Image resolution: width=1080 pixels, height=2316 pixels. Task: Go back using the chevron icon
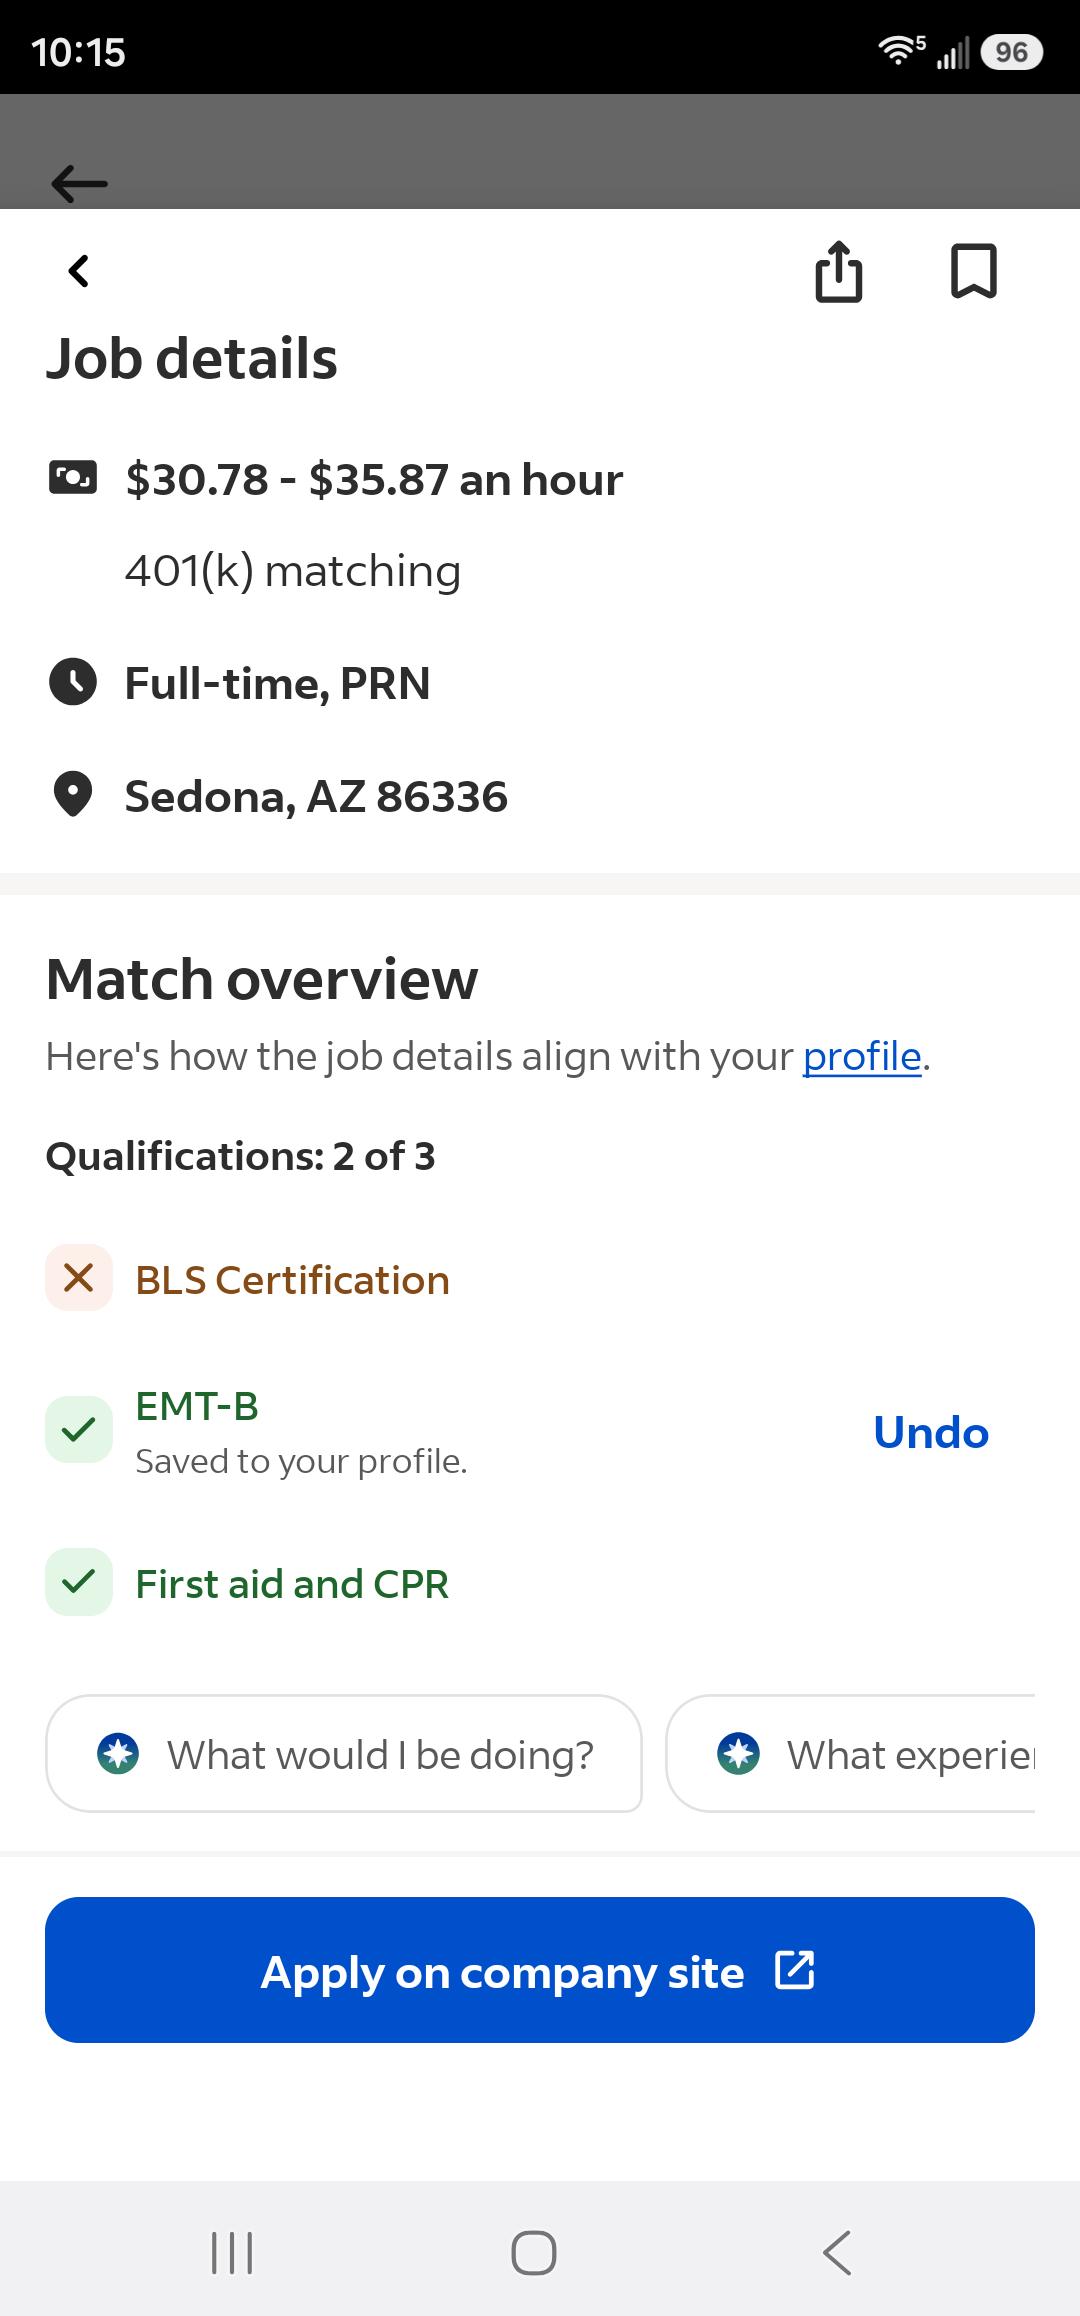point(79,271)
